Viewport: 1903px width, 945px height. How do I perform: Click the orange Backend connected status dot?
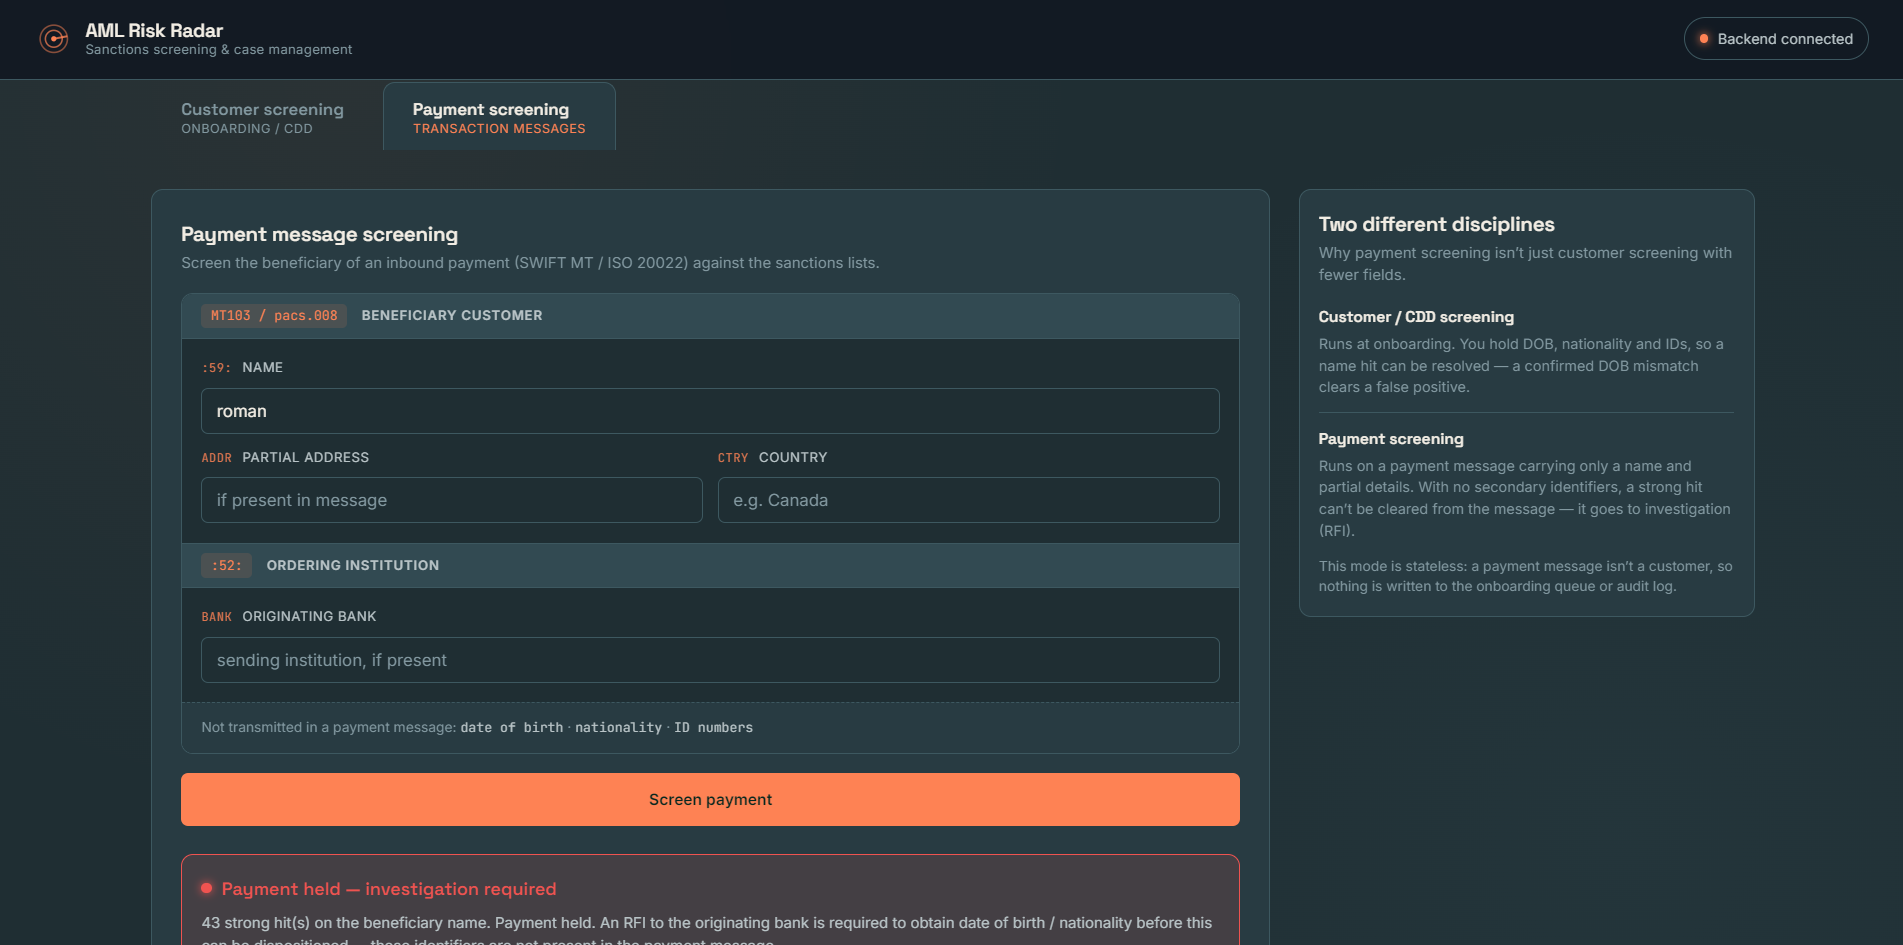1703,39
